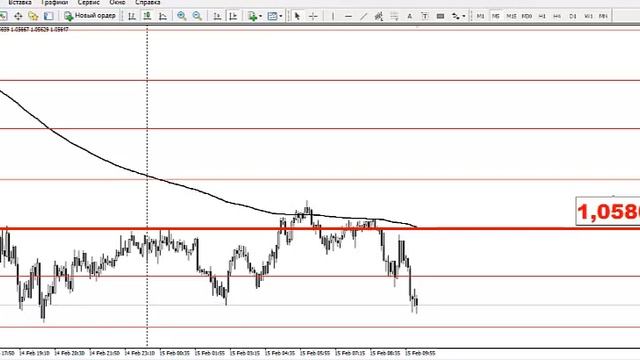Screen dimensions: 640x360
Task: Select the dark rectangle shape tool
Action: pyautogui.click(x=440, y=16)
